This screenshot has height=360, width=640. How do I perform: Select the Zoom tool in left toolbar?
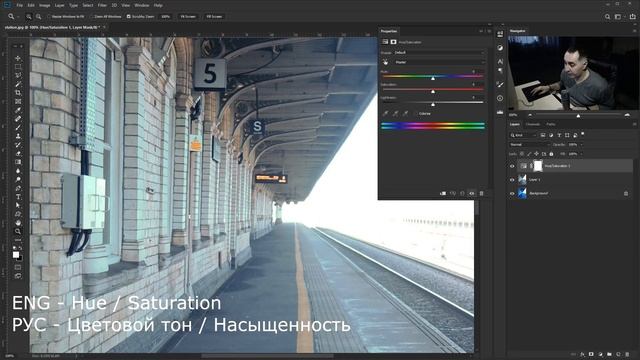pos(18,231)
